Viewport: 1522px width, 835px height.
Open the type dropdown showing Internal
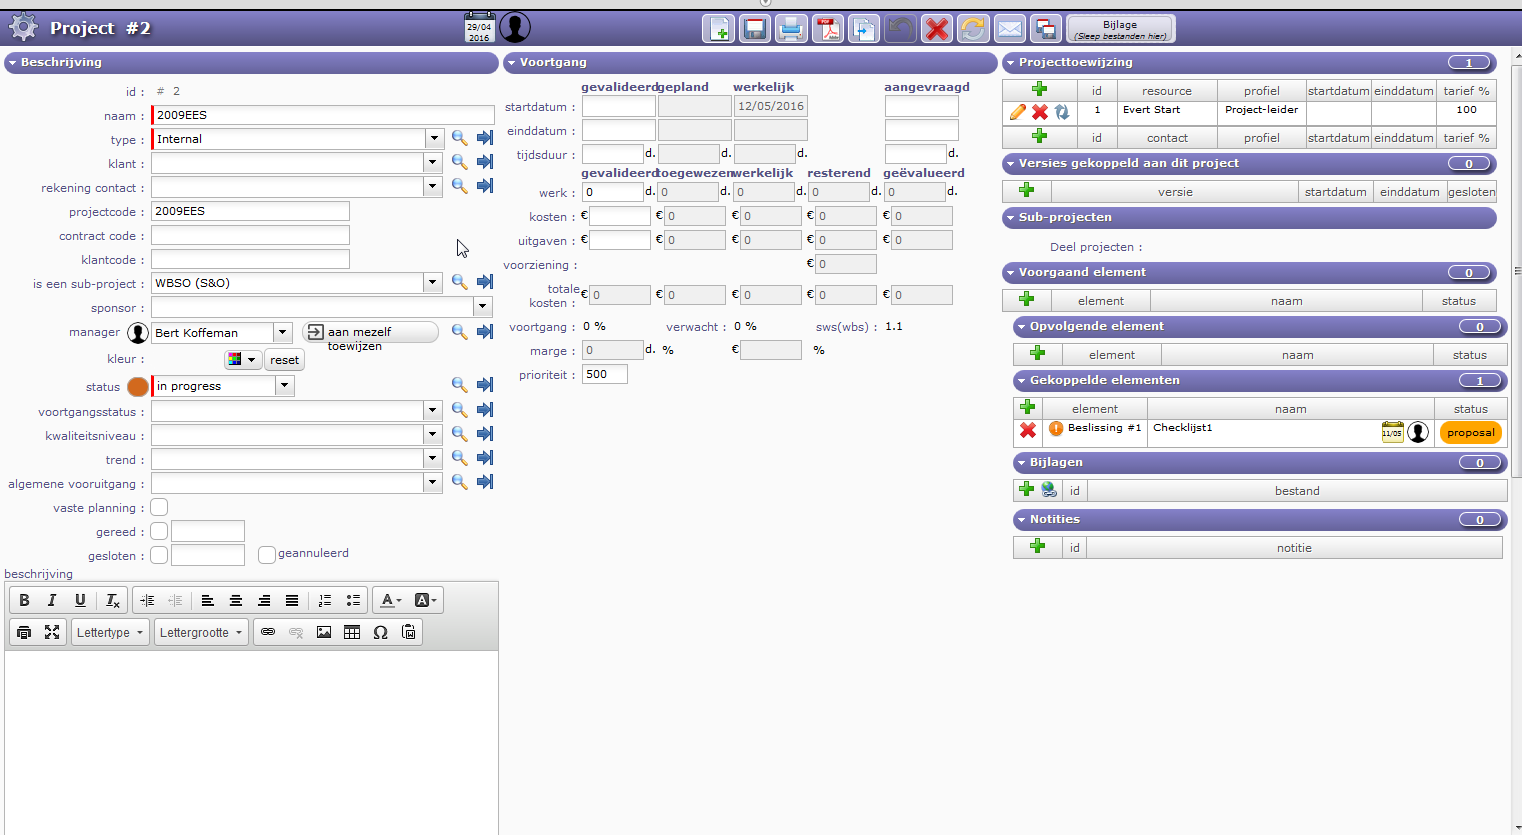coord(433,139)
